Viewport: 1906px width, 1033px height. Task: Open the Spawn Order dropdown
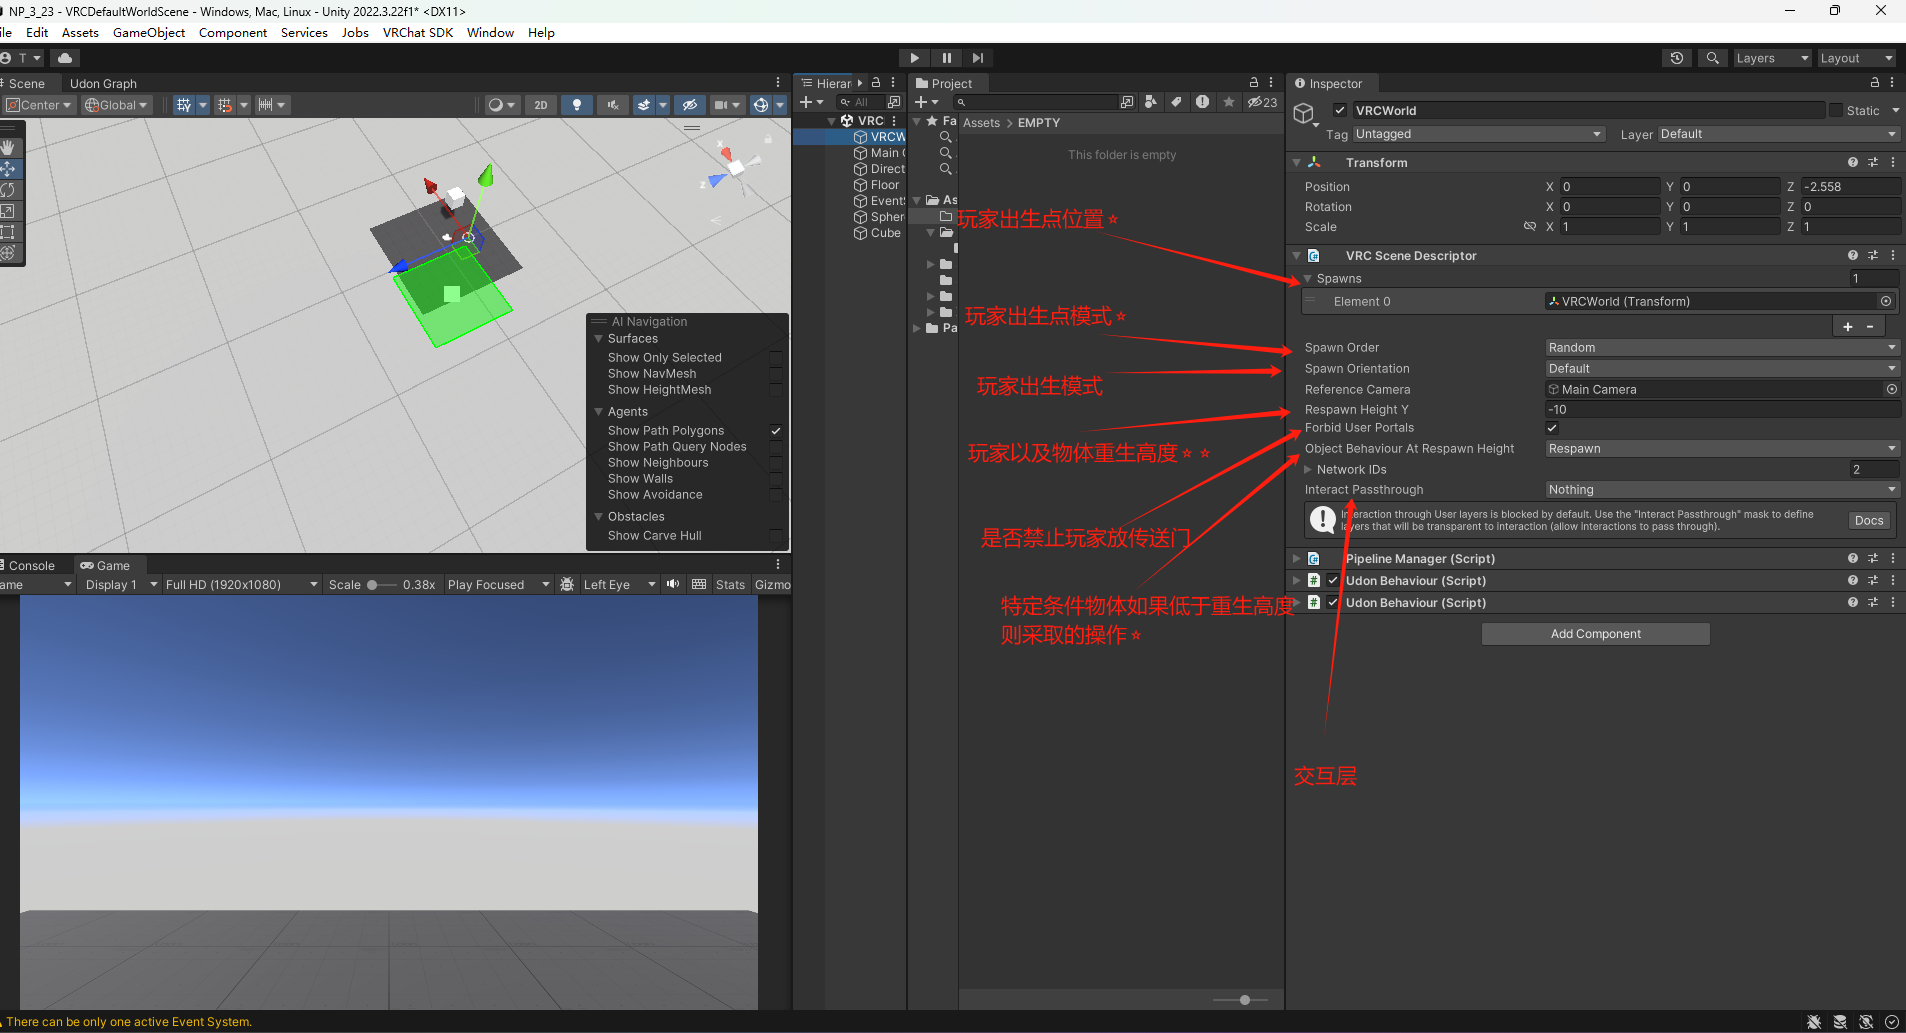1722,348
